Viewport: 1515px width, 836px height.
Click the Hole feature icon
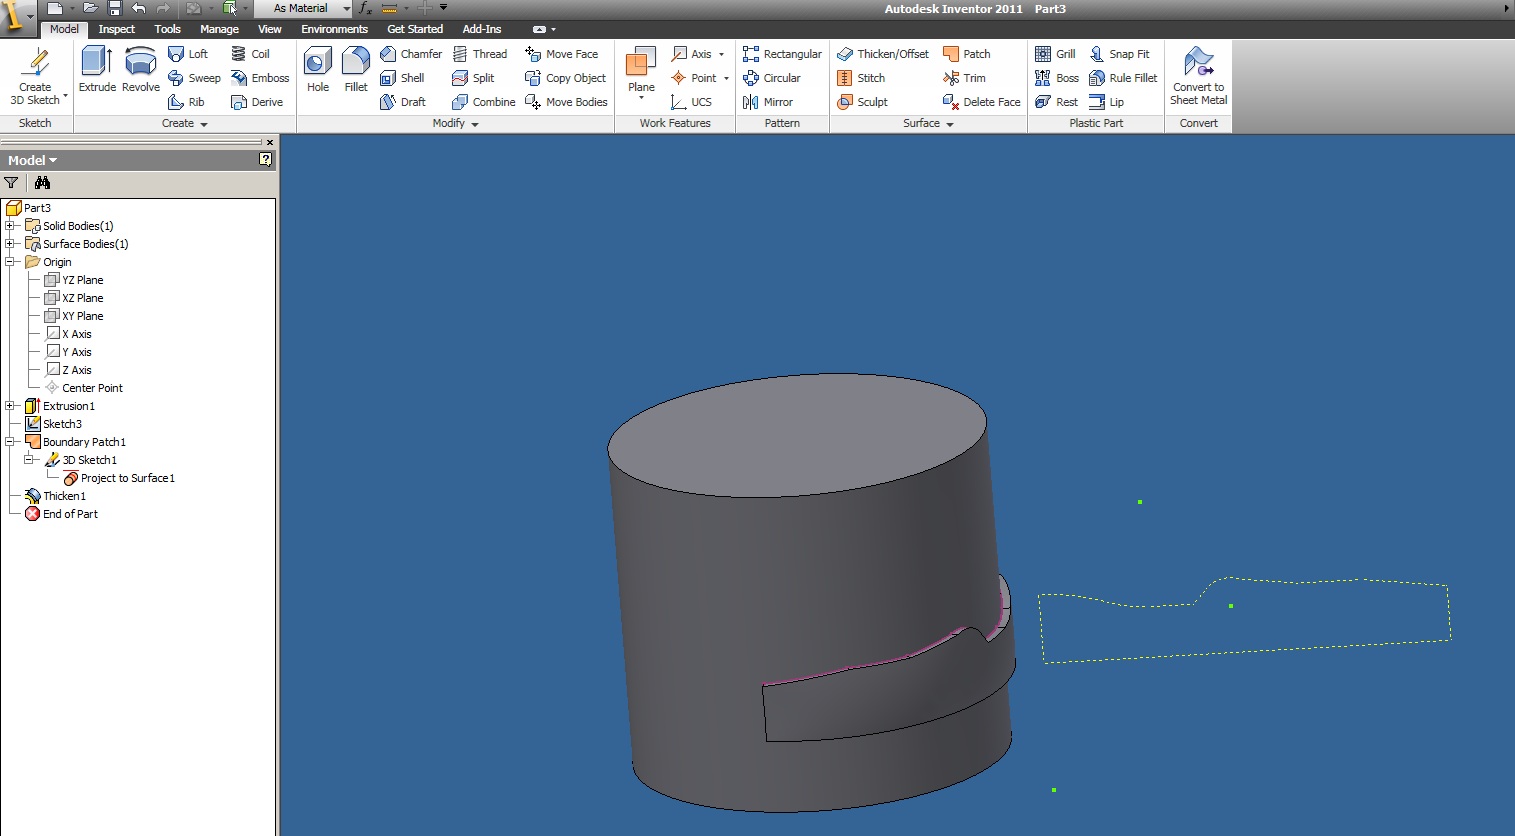[x=318, y=69]
